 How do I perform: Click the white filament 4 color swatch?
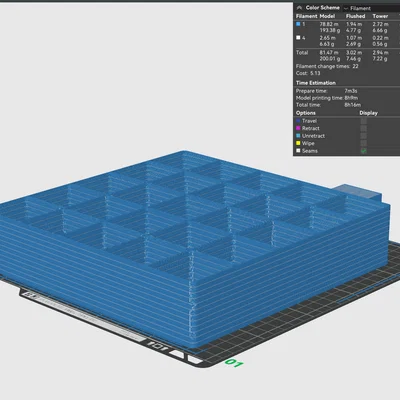(298, 38)
